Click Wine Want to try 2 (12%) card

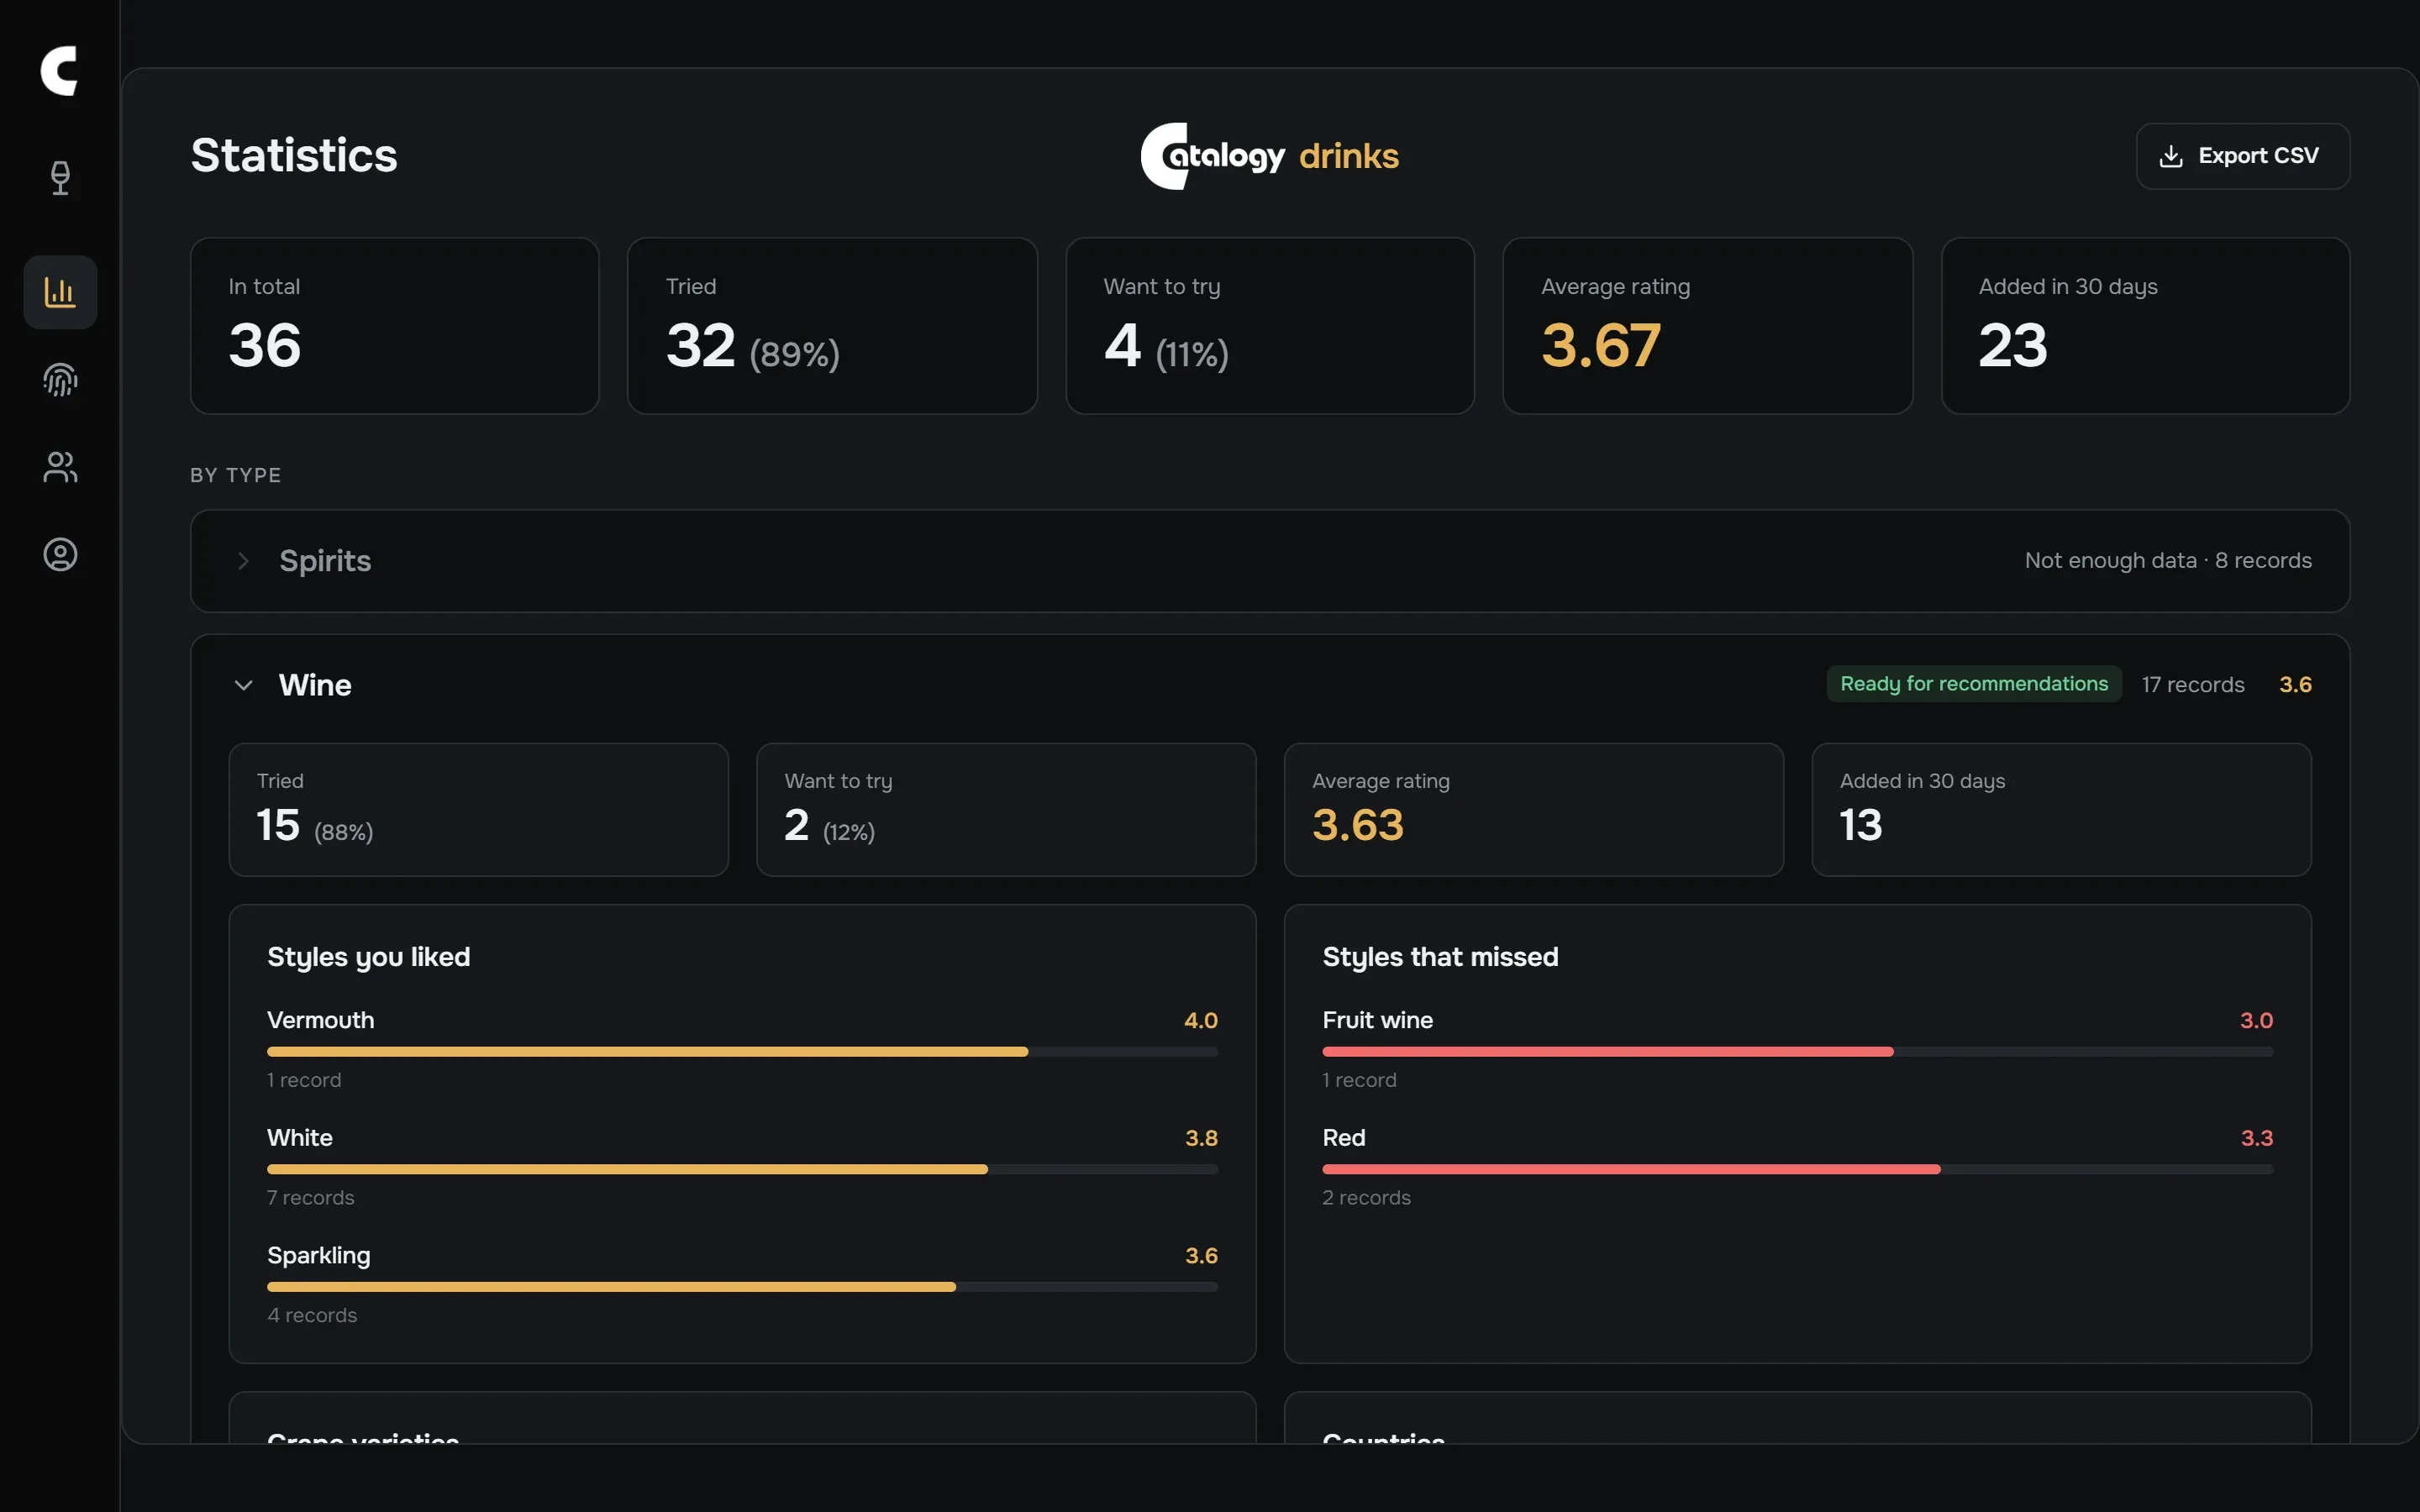(1006, 810)
